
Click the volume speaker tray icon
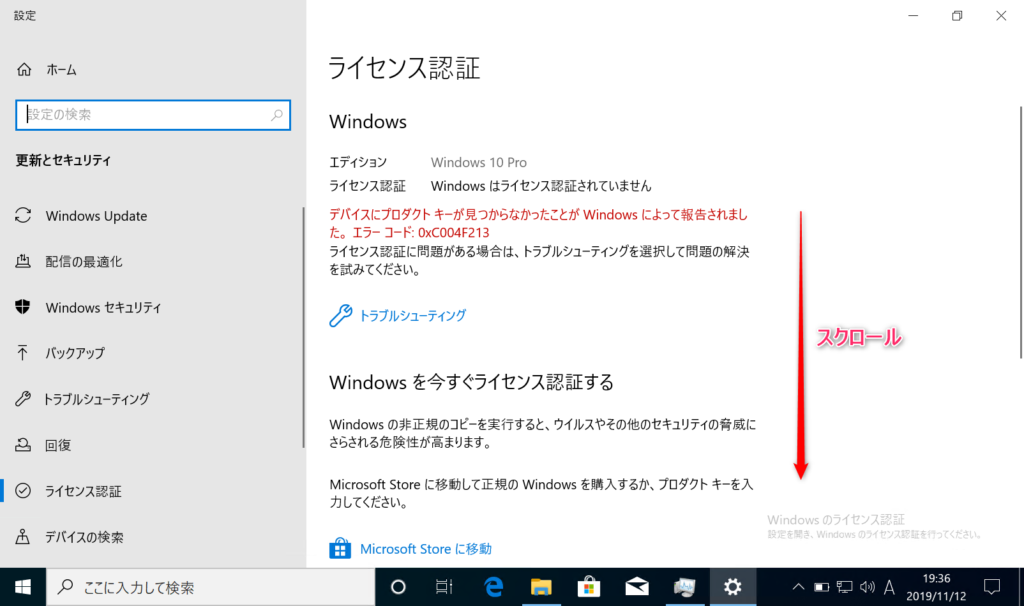coord(867,587)
